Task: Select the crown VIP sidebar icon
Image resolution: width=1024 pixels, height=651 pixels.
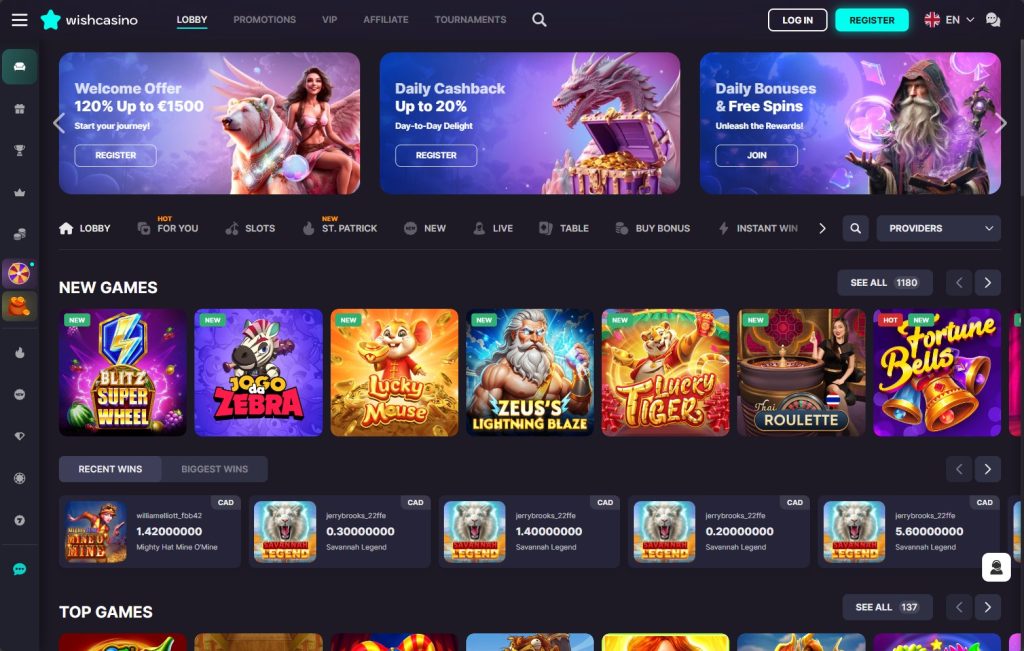Action: pyautogui.click(x=20, y=193)
